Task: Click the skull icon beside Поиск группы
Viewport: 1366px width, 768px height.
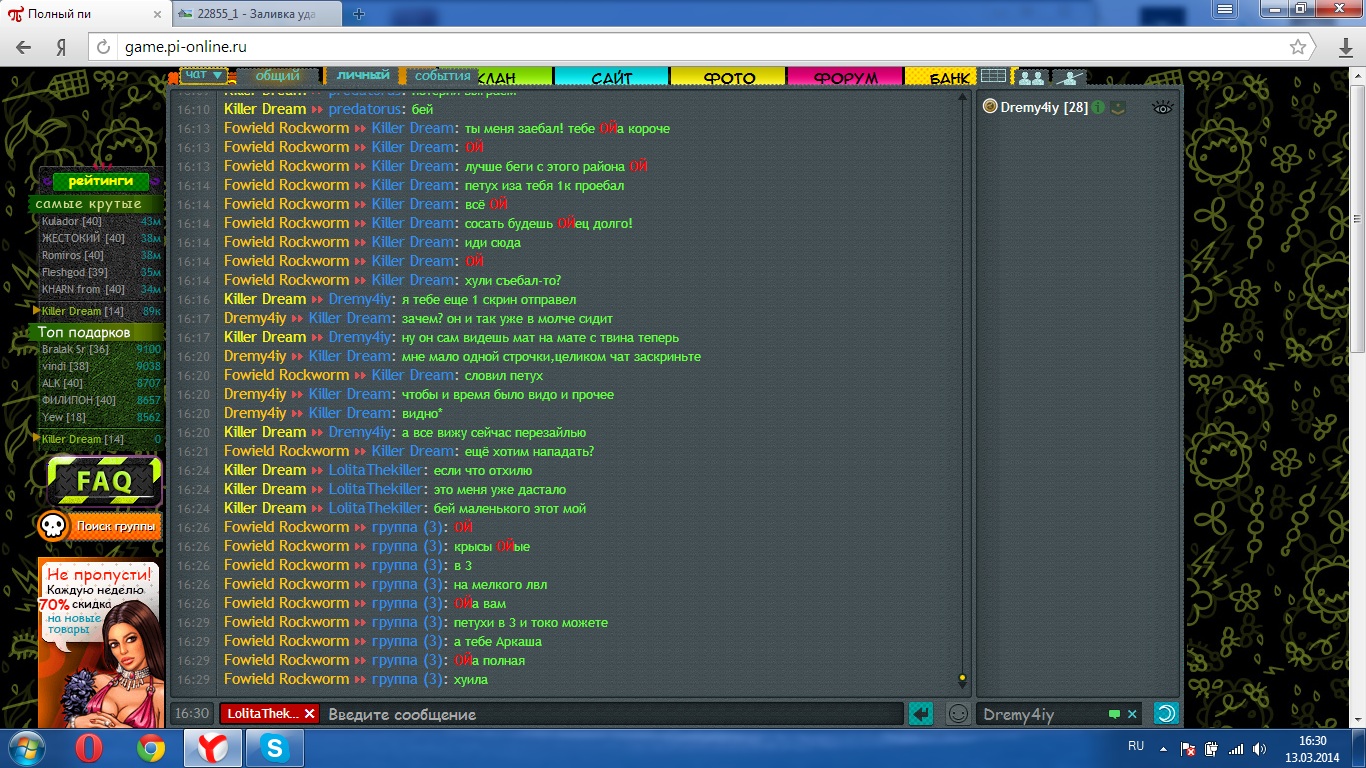Action: pyautogui.click(x=53, y=526)
